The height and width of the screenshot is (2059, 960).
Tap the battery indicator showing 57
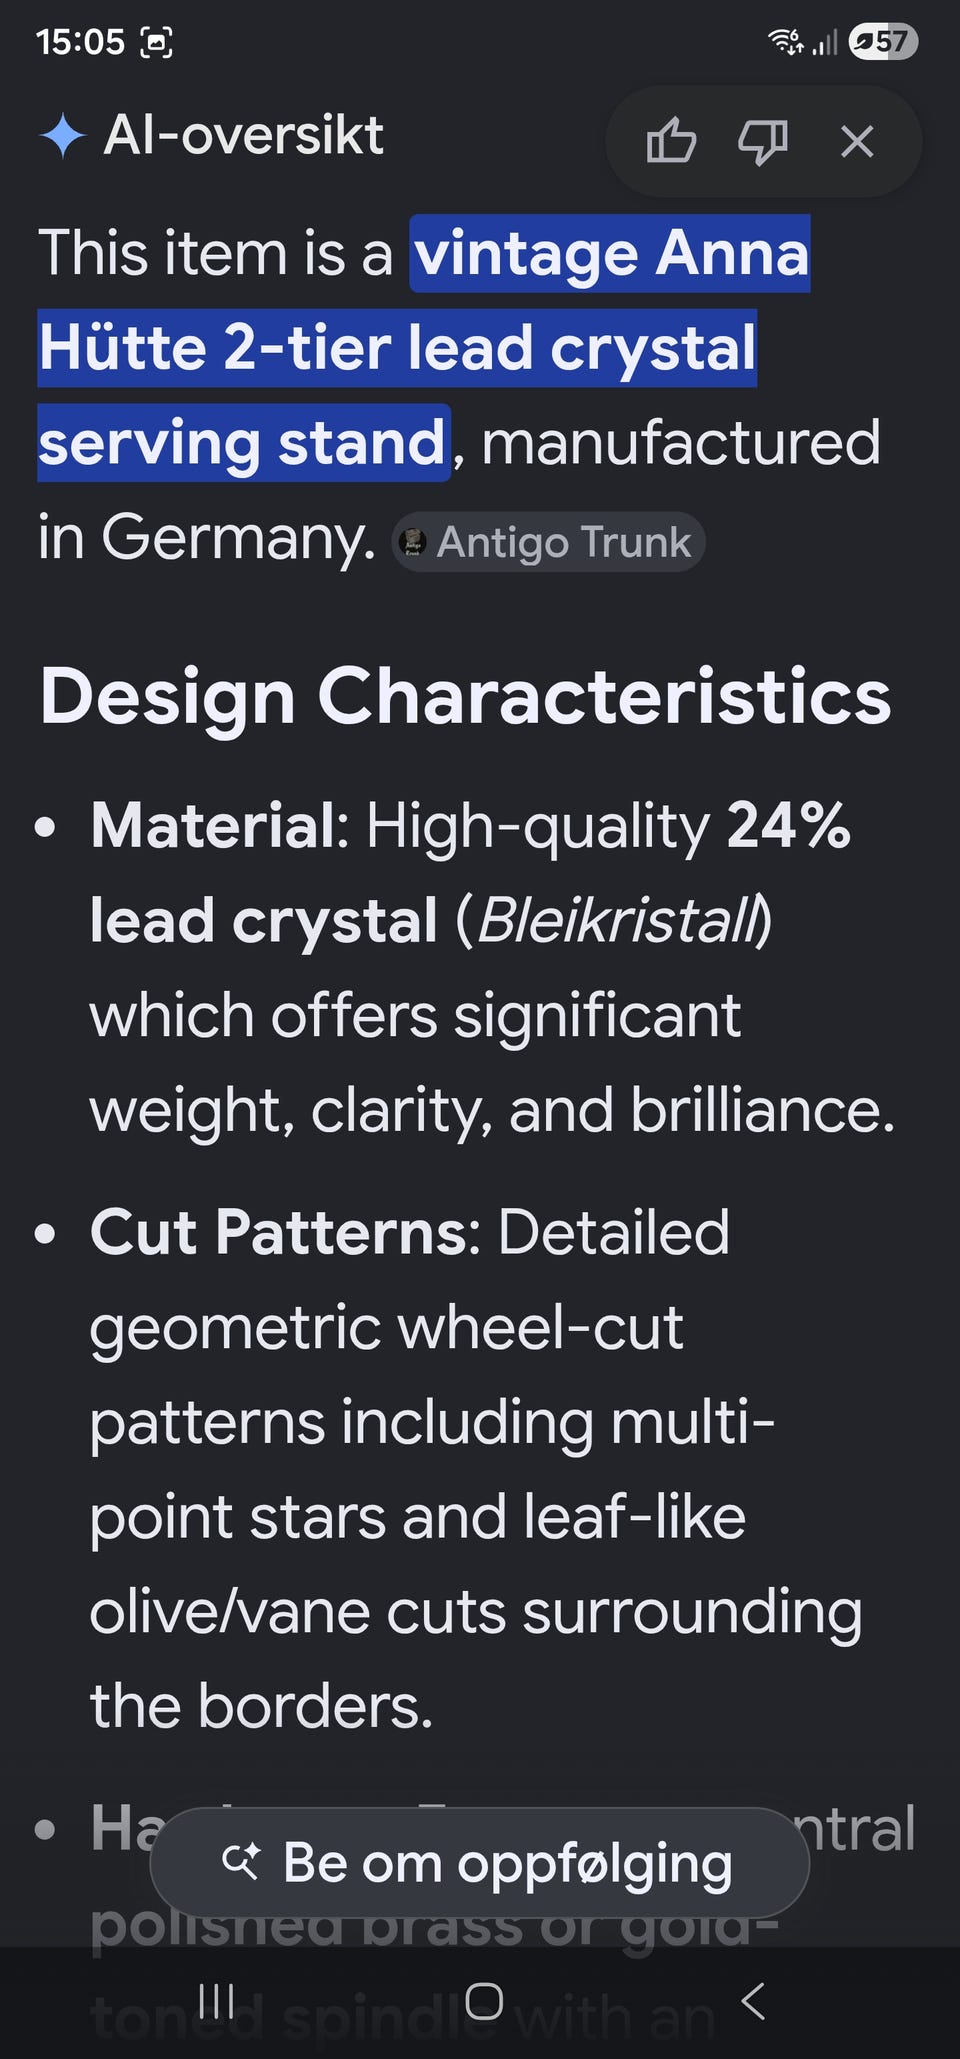(x=882, y=41)
